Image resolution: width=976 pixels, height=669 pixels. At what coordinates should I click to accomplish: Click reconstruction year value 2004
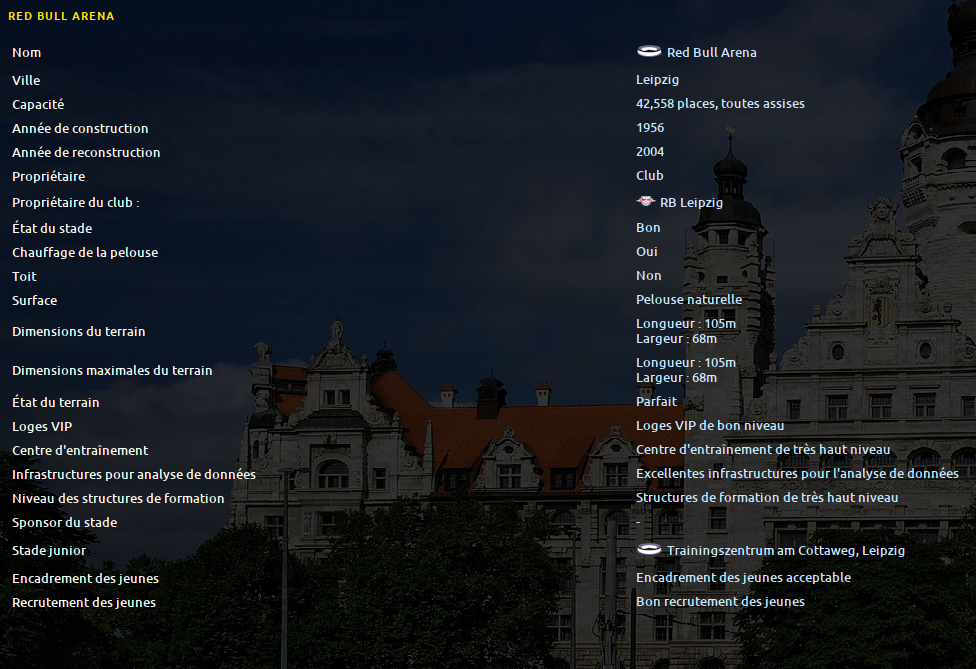tap(650, 152)
